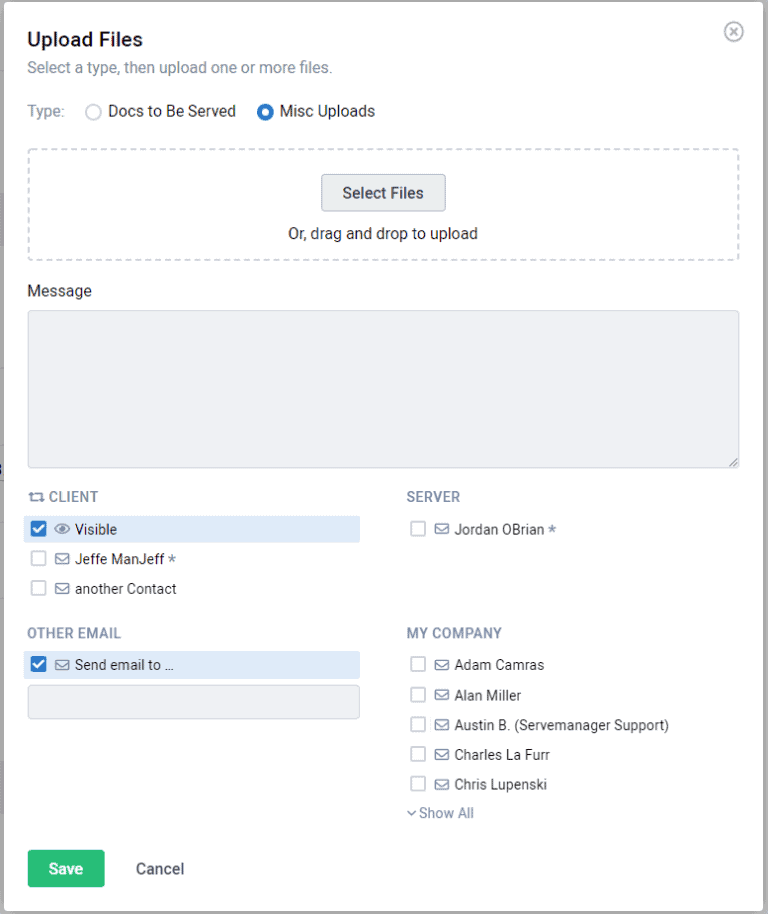Check the box for Jordan OBrian

pos(418,529)
